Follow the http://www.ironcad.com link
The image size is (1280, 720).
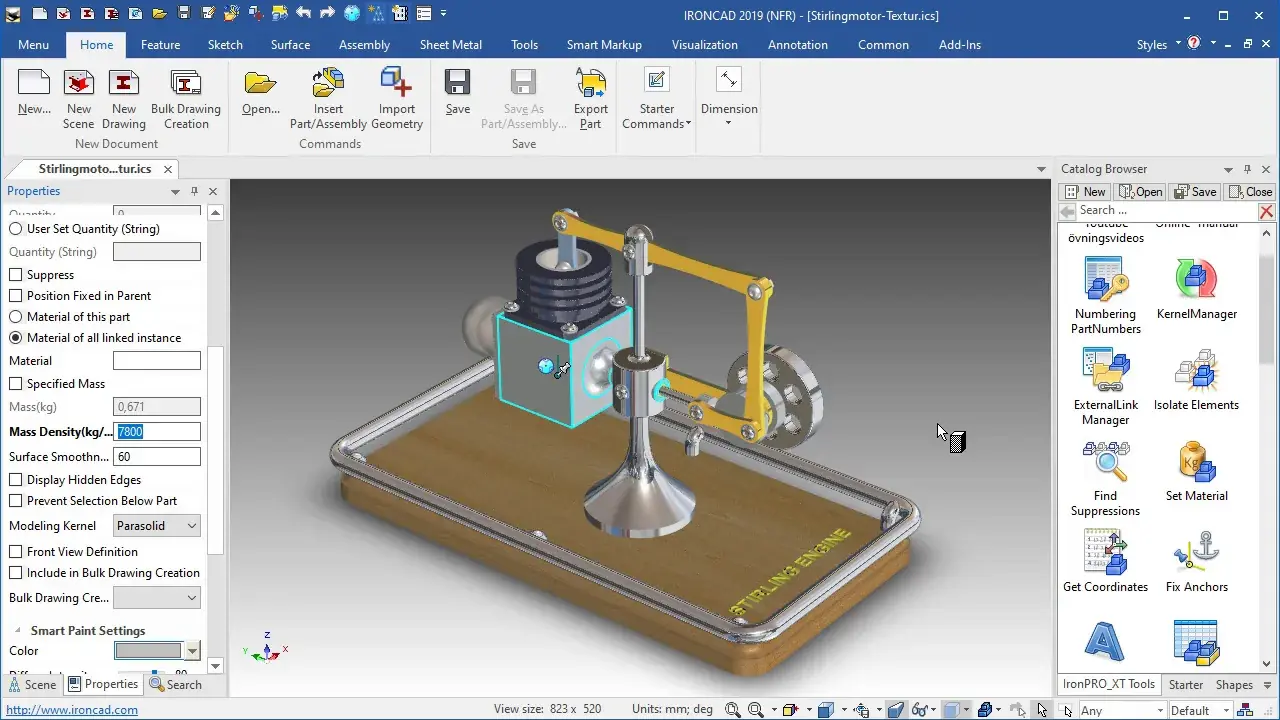pos(72,710)
